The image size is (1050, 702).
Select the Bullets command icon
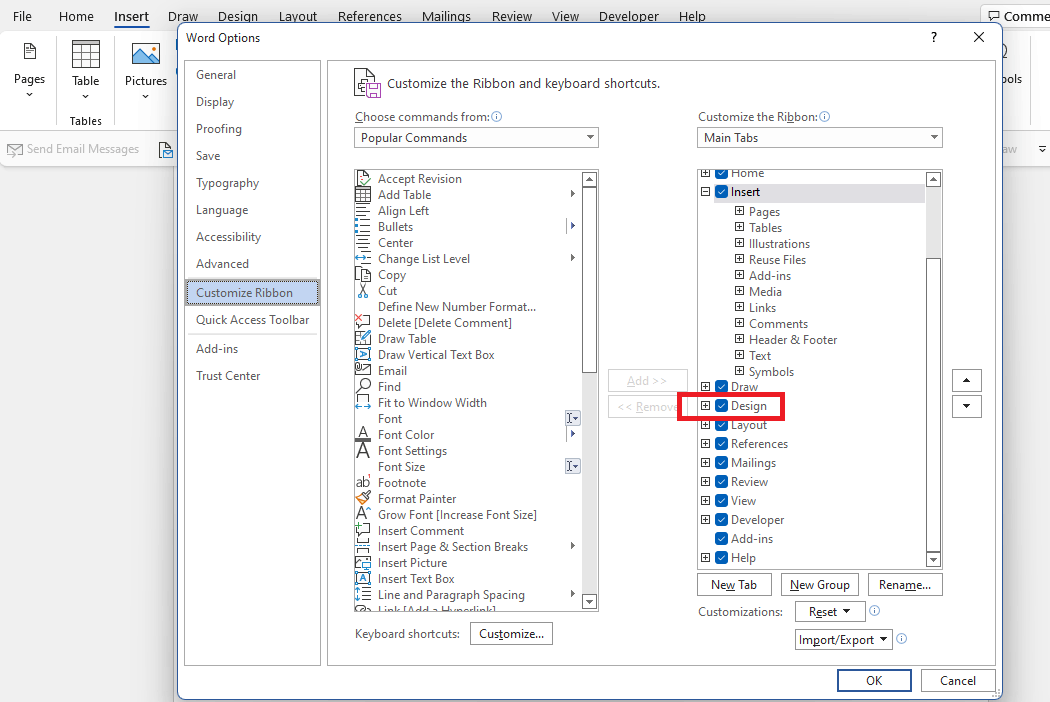(x=363, y=226)
